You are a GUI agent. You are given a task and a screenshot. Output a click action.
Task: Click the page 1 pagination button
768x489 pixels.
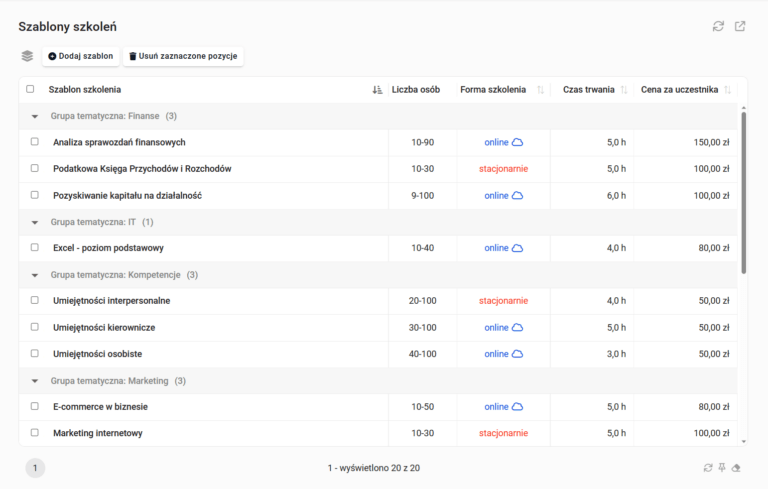point(35,467)
